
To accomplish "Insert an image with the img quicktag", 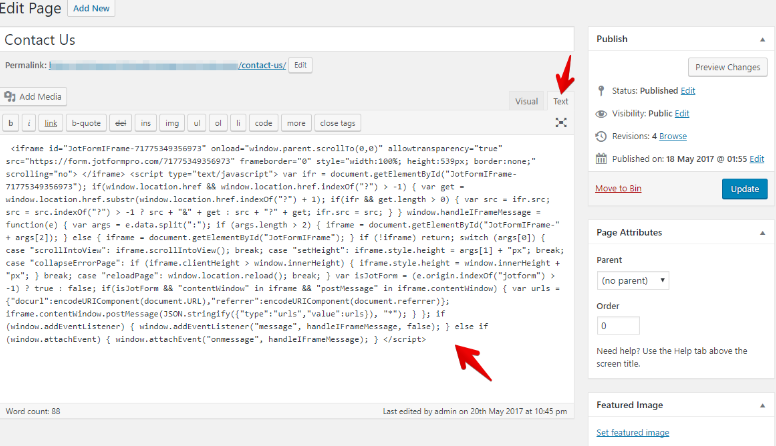I will [171, 123].
